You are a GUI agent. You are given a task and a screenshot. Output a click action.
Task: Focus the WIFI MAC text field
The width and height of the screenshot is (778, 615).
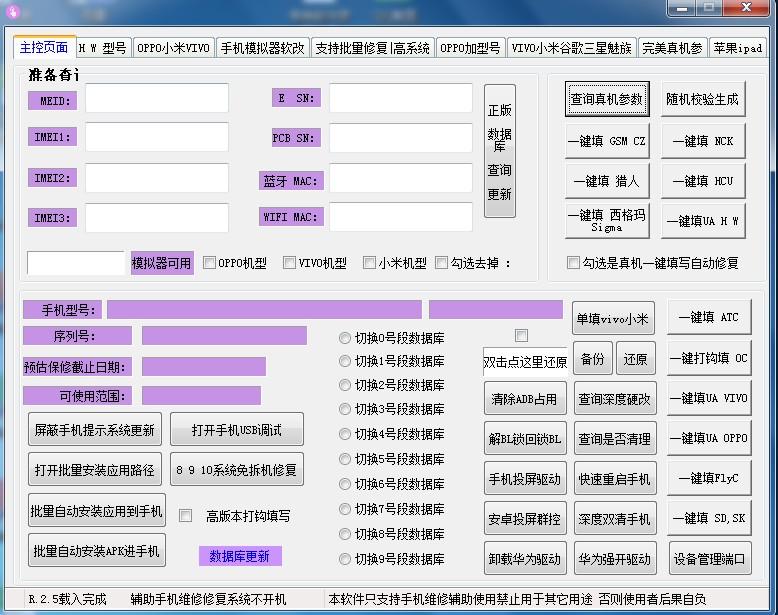pyautogui.click(x=401, y=217)
